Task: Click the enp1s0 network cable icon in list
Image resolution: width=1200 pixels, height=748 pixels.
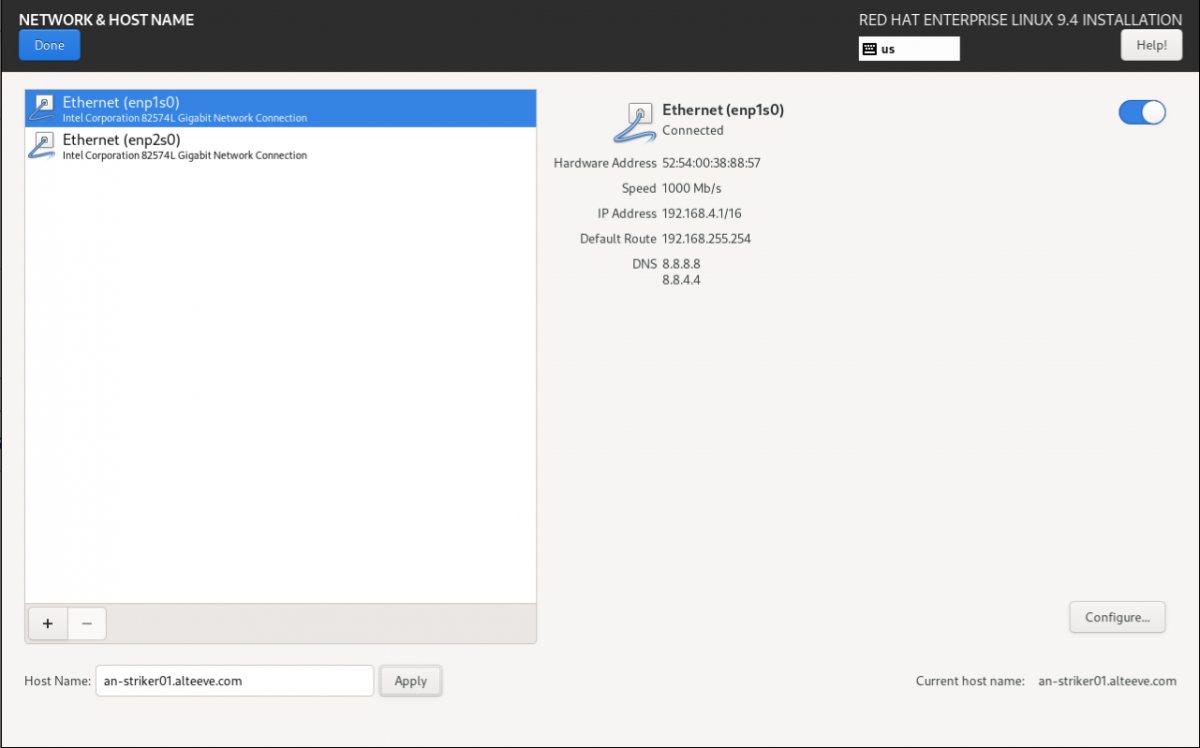Action: pos(43,108)
